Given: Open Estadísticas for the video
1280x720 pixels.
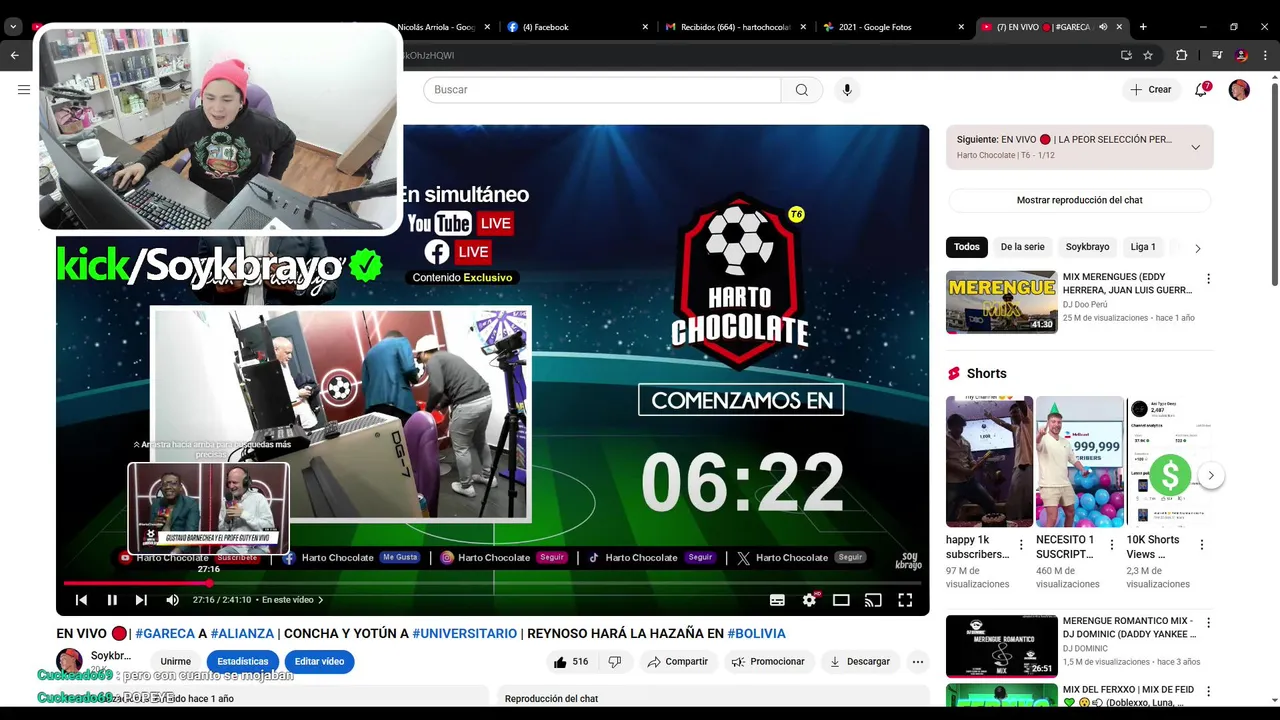Looking at the screenshot, I should pyautogui.click(x=243, y=662).
